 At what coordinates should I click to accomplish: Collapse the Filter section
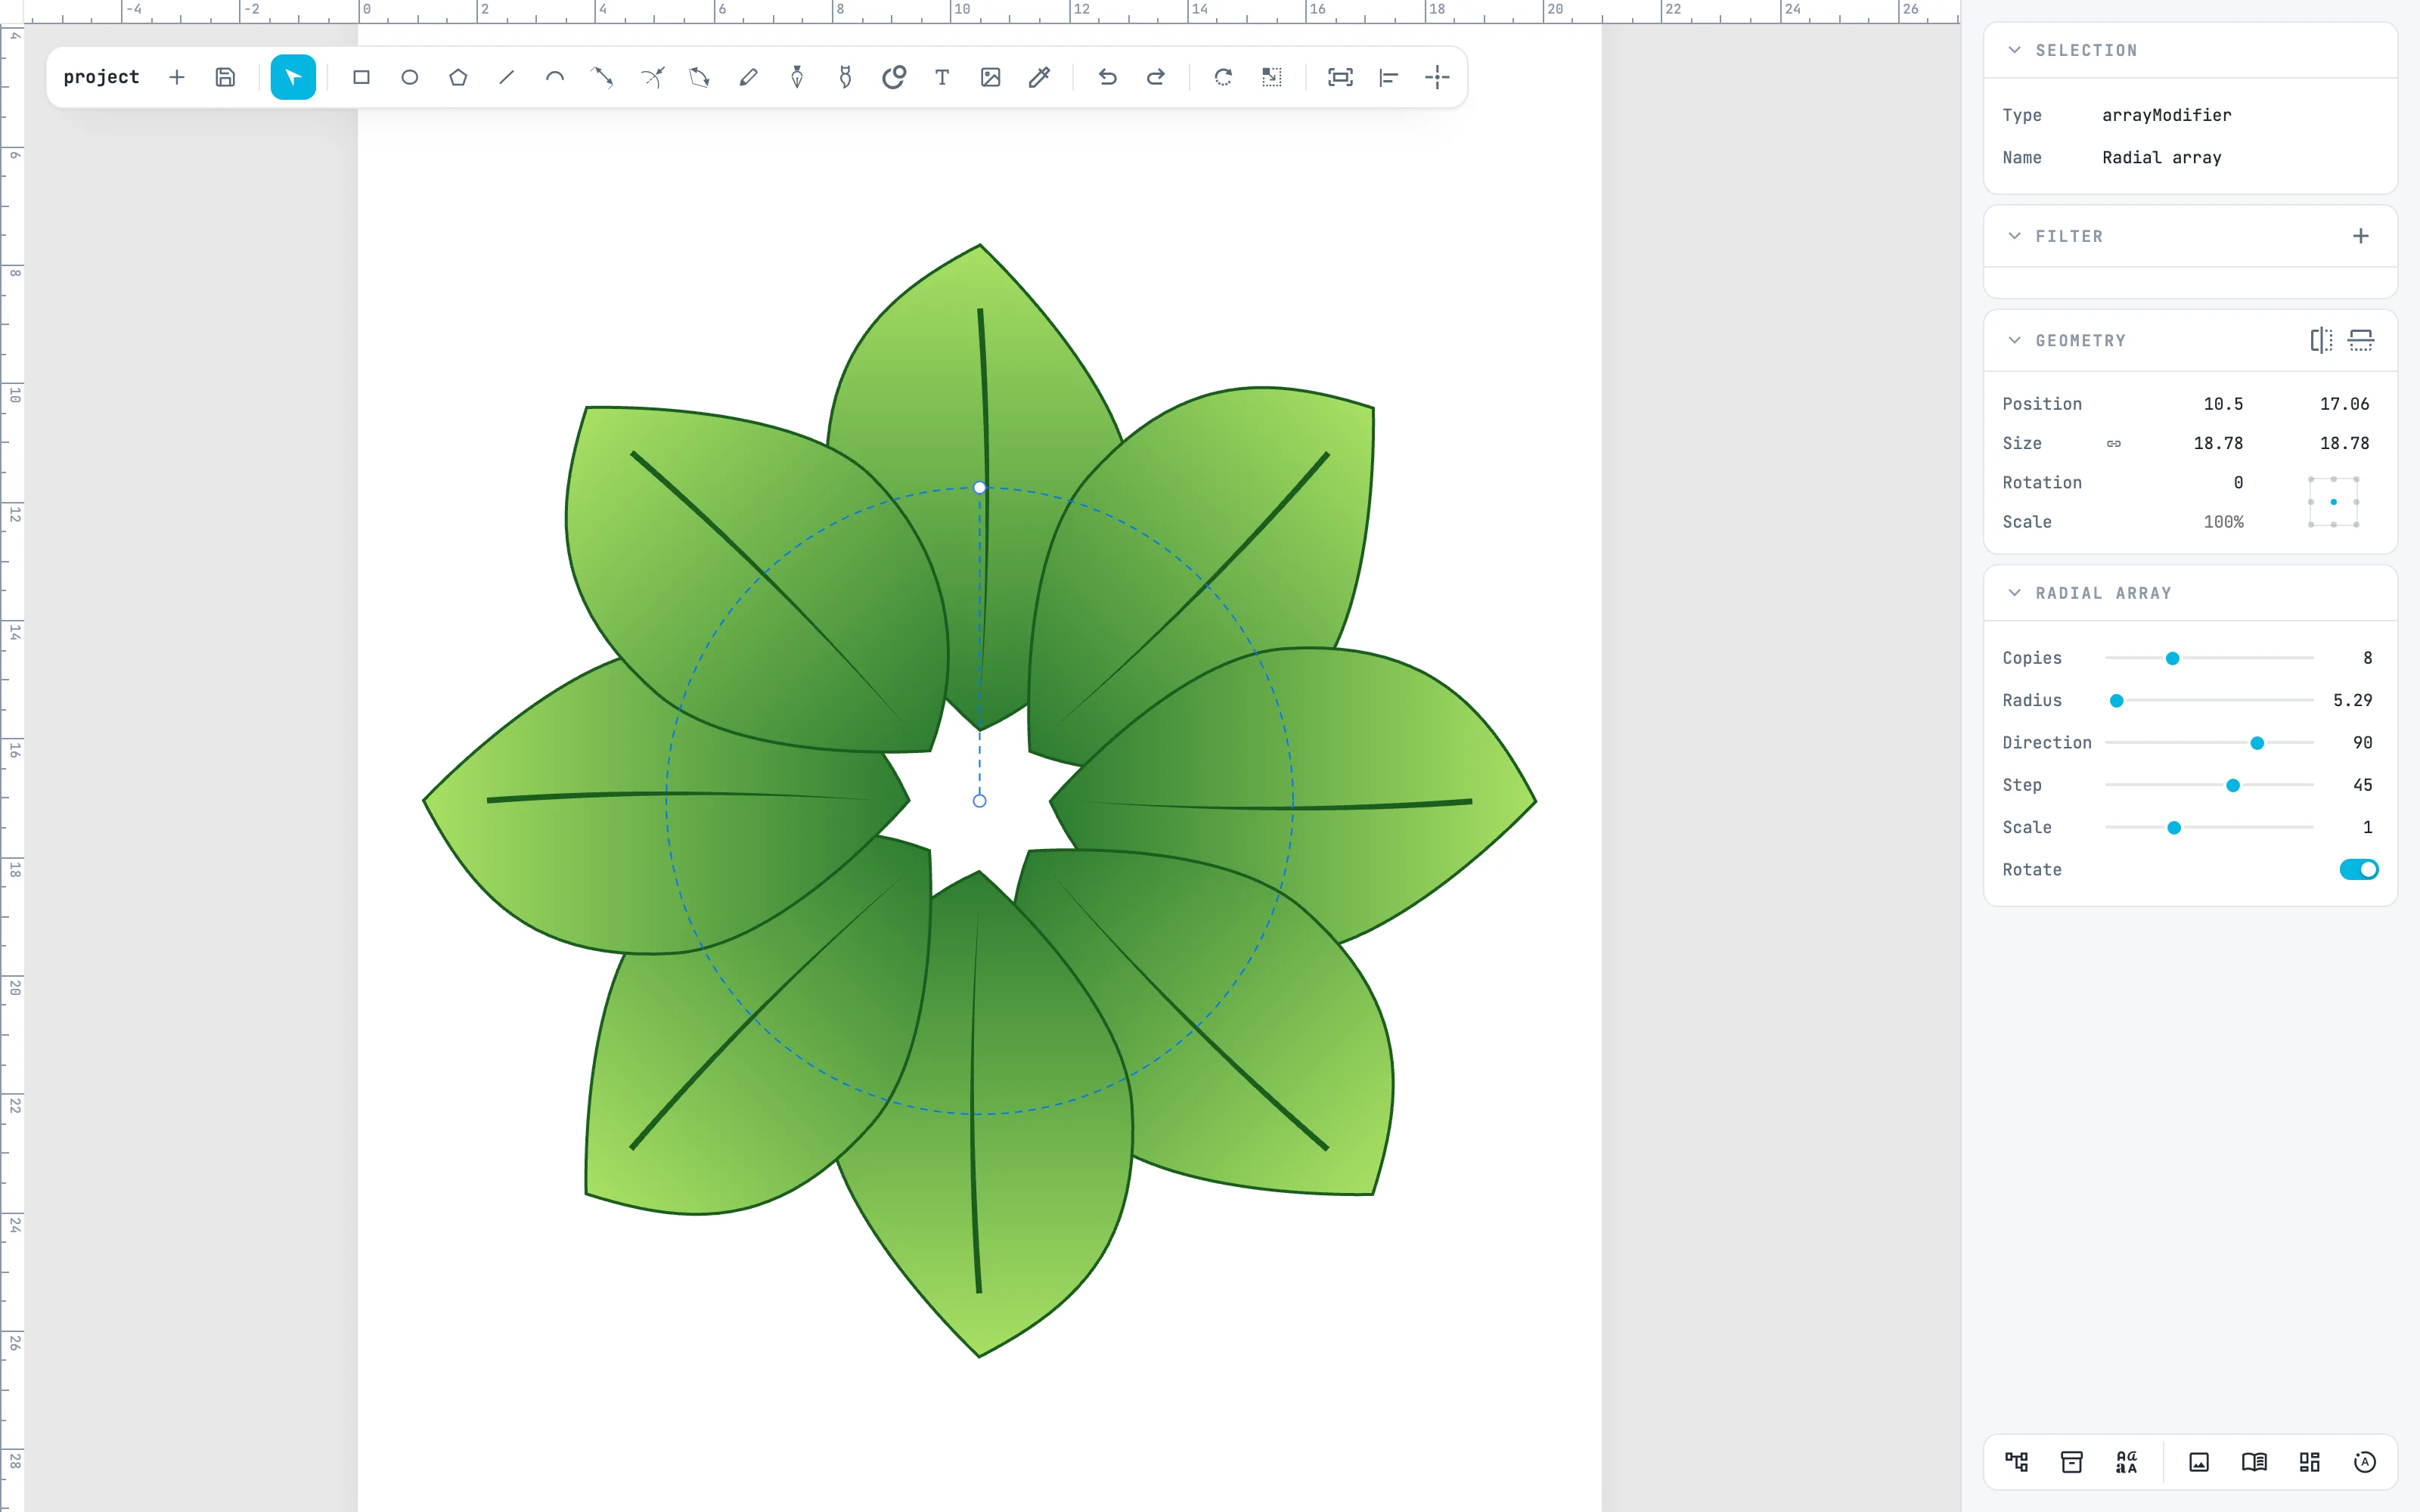click(x=2014, y=236)
